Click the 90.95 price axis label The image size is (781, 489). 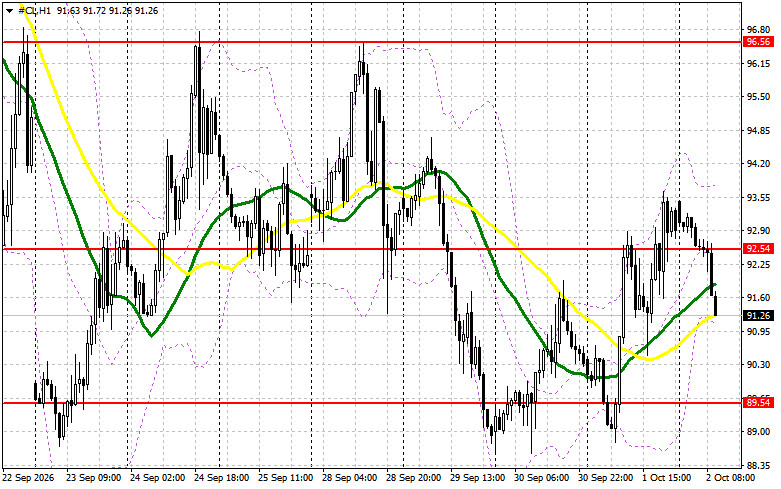(758, 332)
